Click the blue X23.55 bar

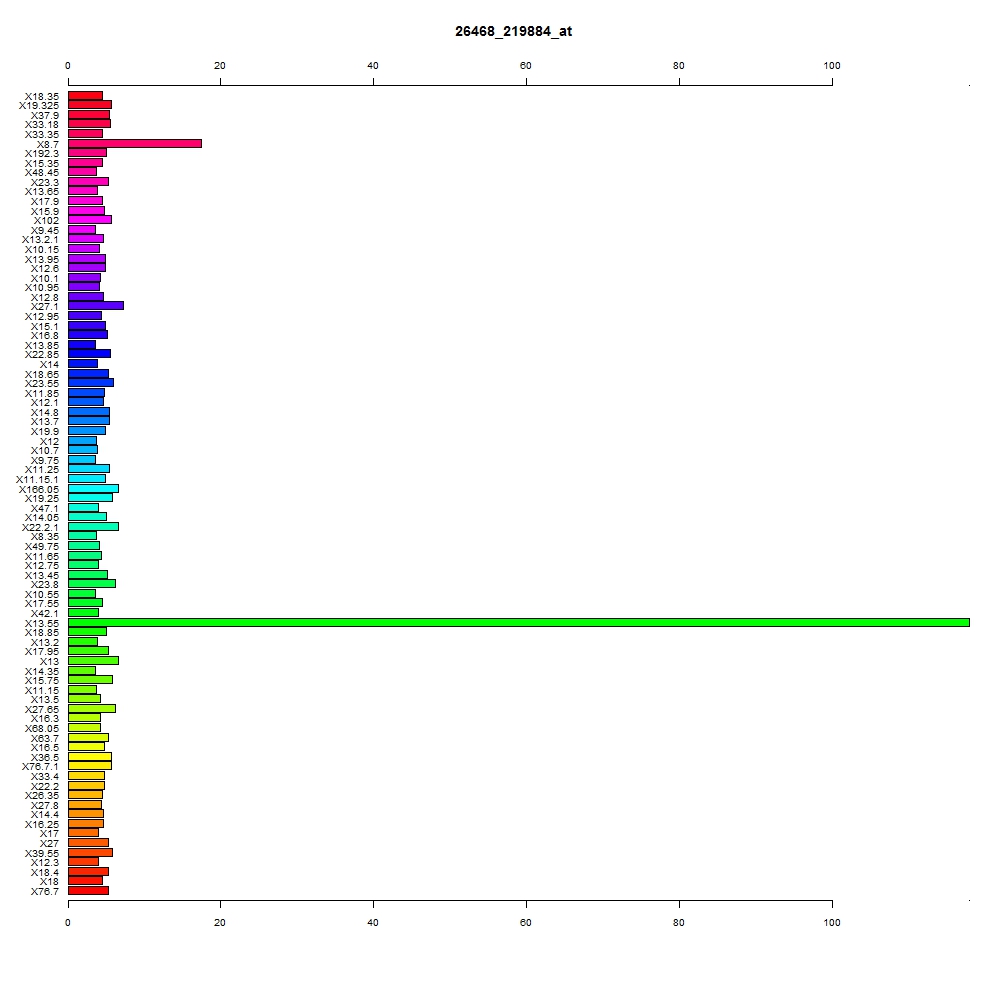[91, 382]
